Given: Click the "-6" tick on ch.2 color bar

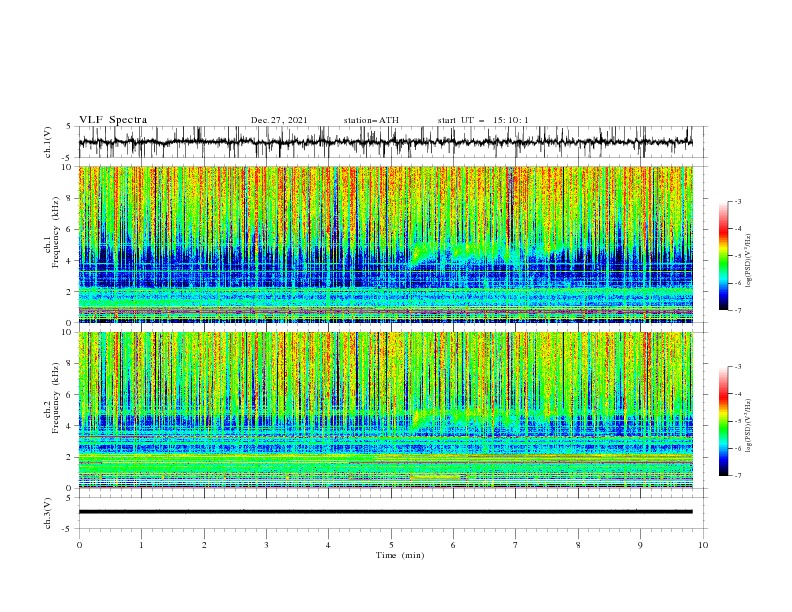Looking at the screenshot, I should 737,448.
